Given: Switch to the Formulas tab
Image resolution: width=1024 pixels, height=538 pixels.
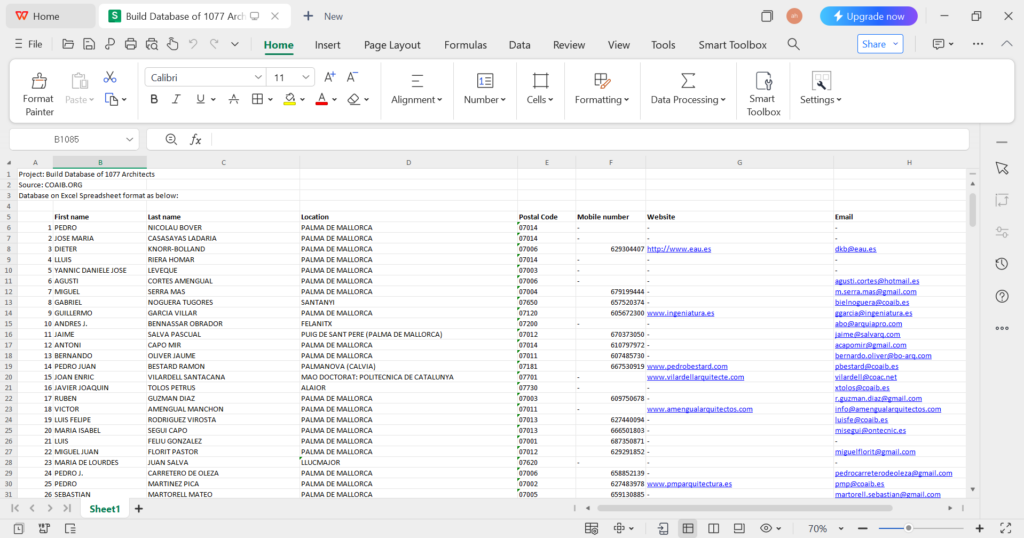Looking at the screenshot, I should point(465,45).
